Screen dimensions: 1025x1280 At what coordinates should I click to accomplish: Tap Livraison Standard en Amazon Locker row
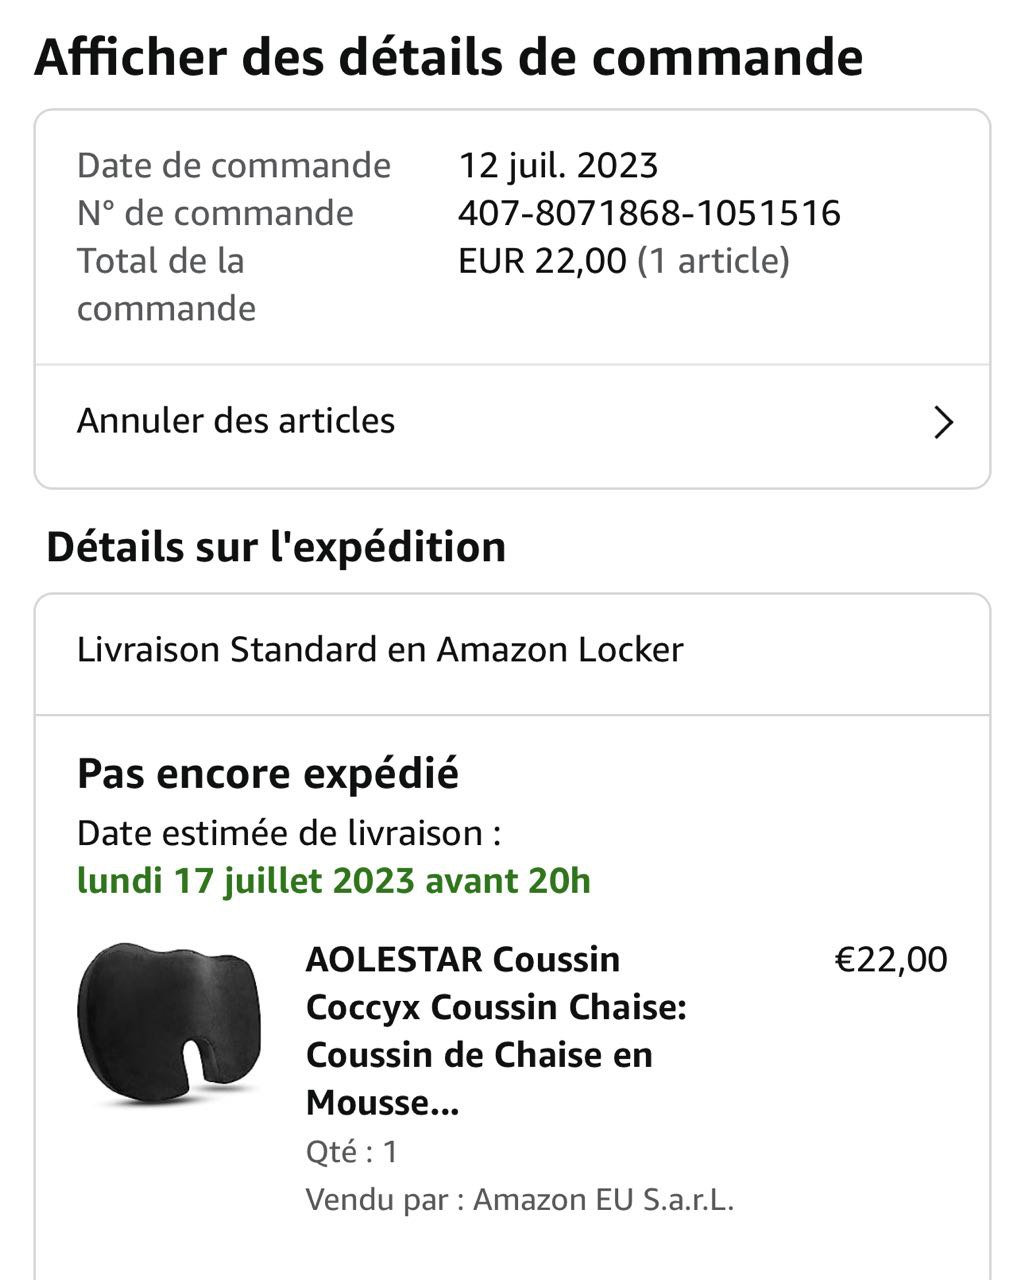380,650
